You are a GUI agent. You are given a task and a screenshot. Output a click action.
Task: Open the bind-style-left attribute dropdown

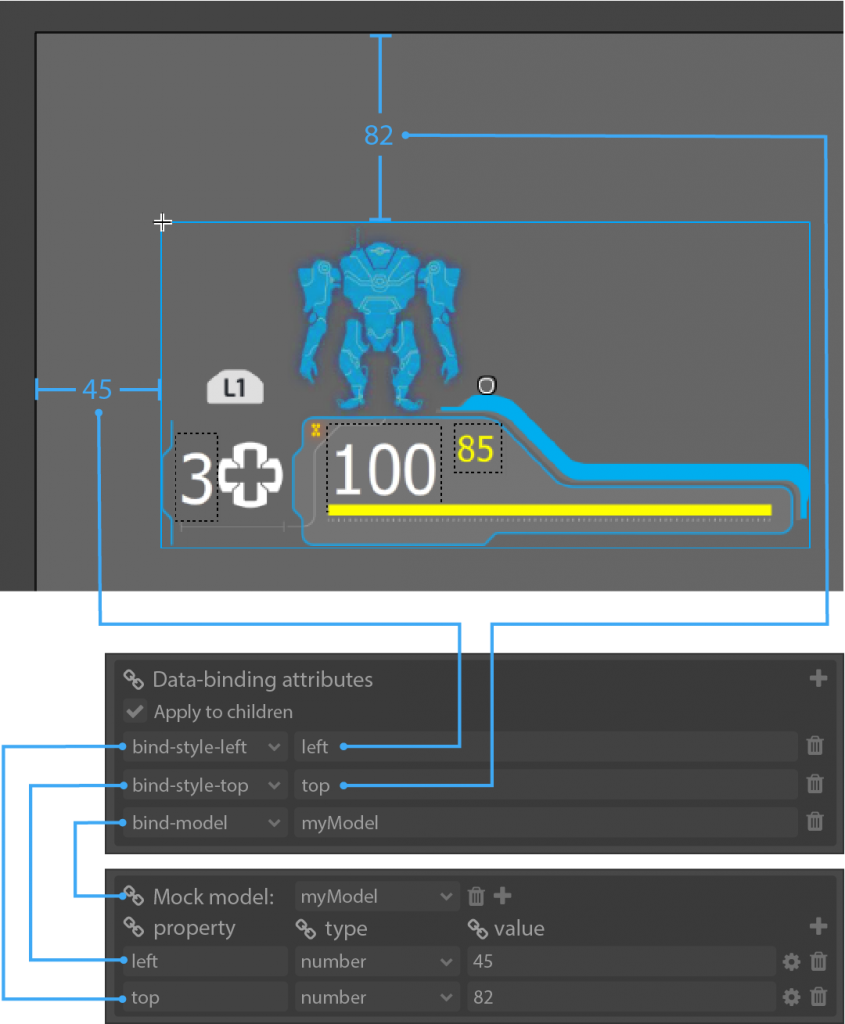pyautogui.click(x=273, y=747)
